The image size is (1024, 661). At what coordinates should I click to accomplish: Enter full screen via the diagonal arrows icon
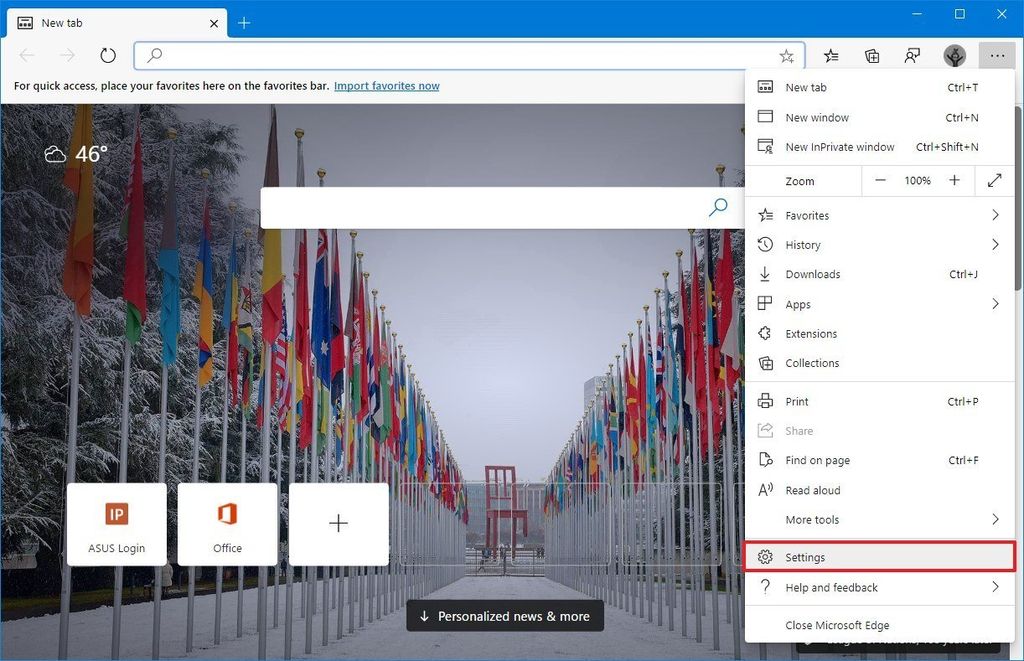click(993, 181)
